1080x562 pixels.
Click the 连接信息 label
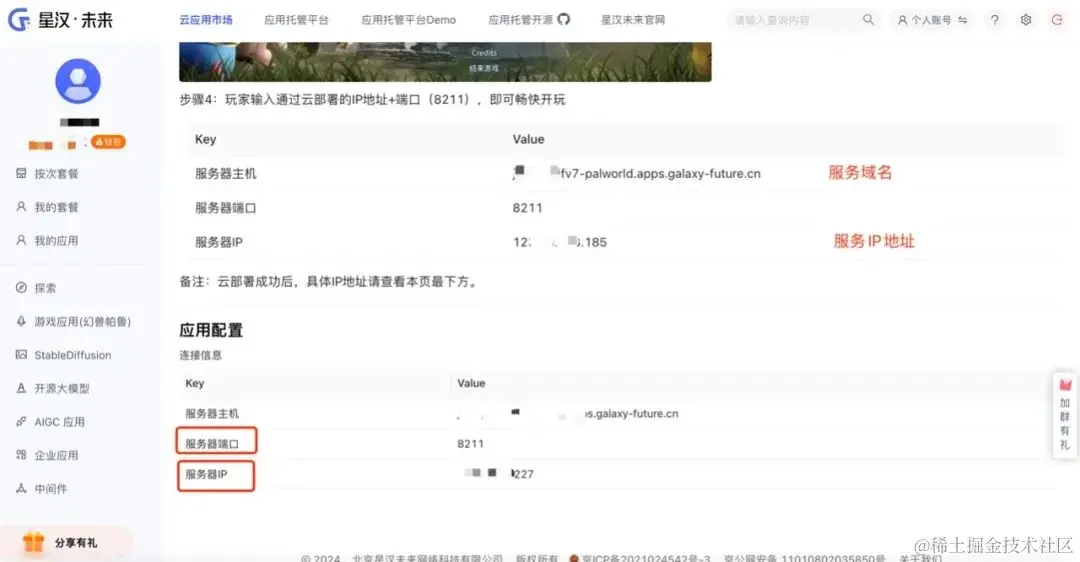point(200,355)
